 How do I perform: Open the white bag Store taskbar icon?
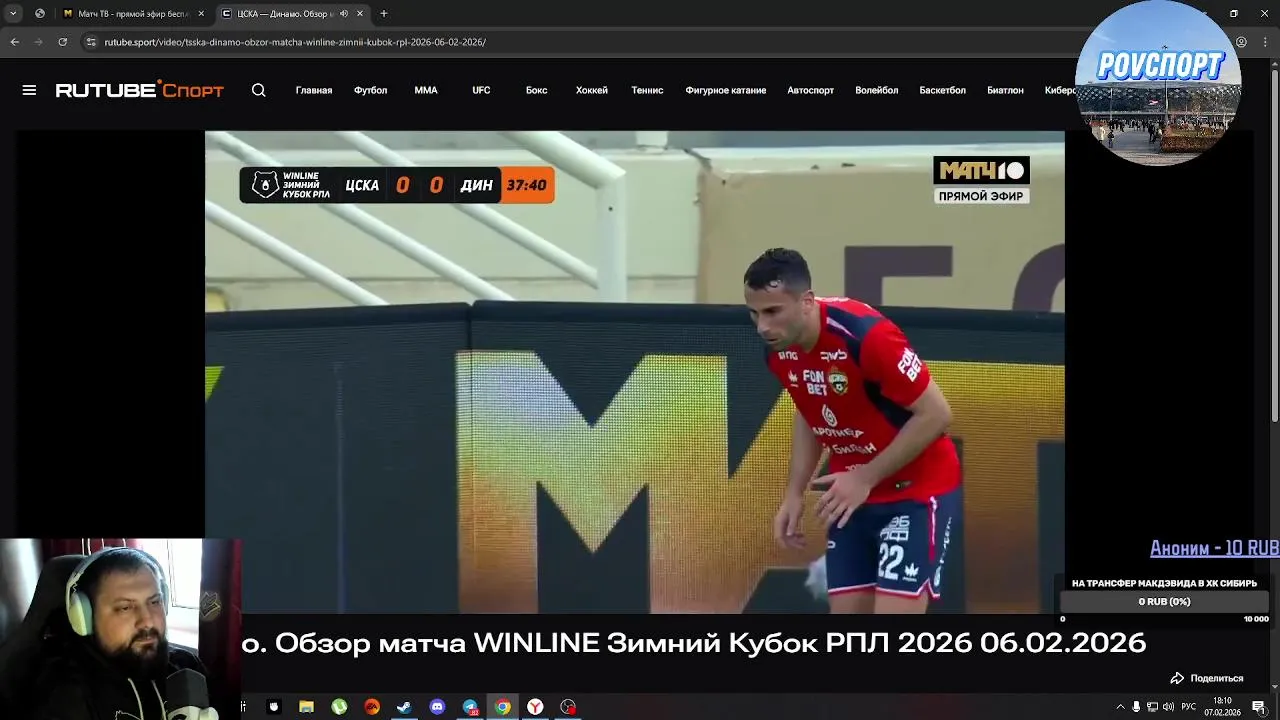[x=273, y=707]
